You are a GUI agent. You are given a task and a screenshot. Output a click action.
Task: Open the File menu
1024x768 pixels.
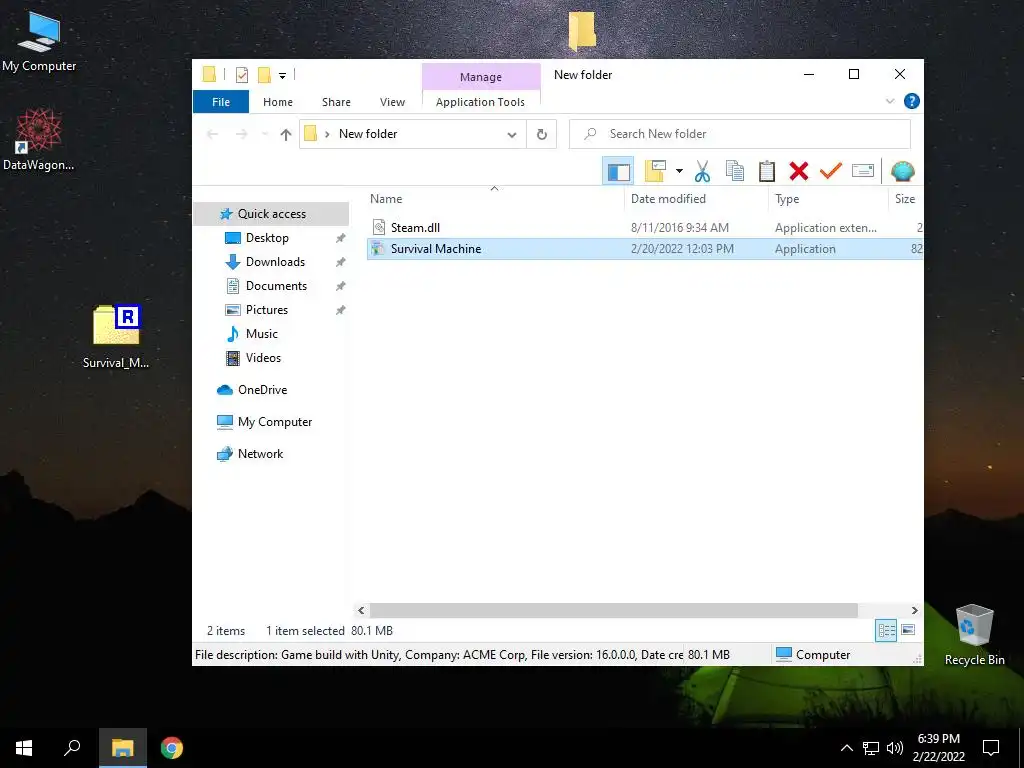[221, 102]
